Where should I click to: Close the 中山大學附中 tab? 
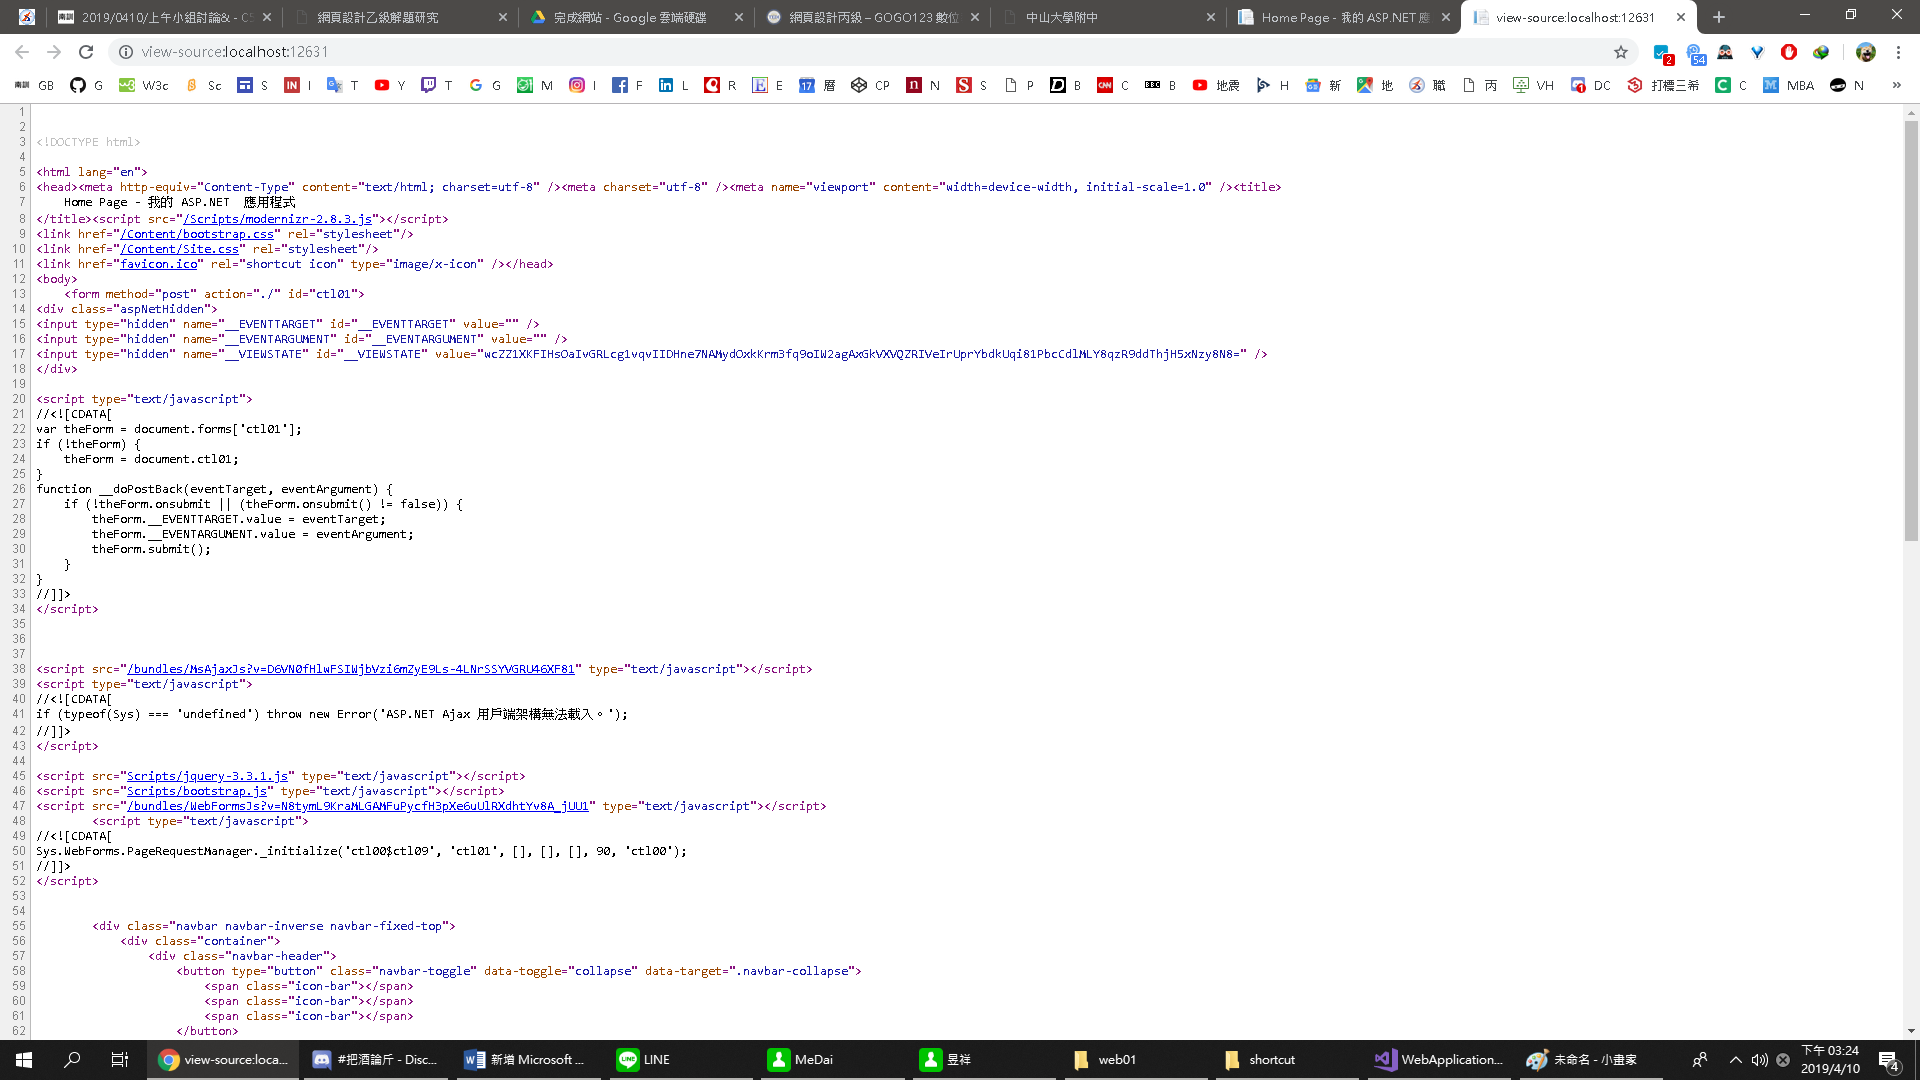1210,17
